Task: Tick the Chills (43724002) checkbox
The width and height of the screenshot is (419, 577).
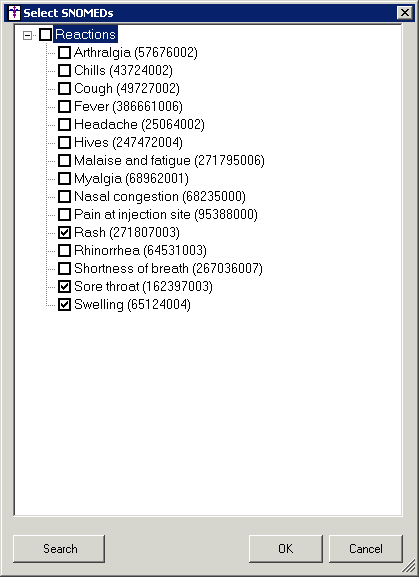Action: point(64,71)
